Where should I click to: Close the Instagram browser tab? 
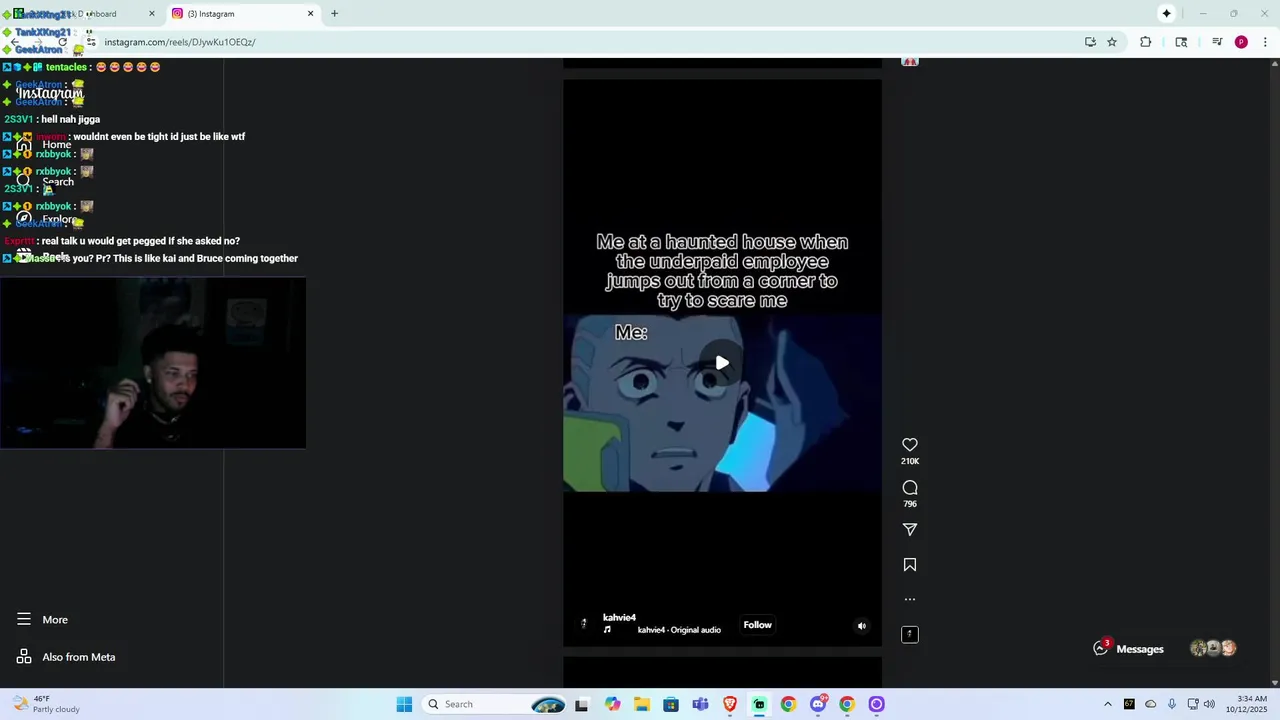(310, 14)
